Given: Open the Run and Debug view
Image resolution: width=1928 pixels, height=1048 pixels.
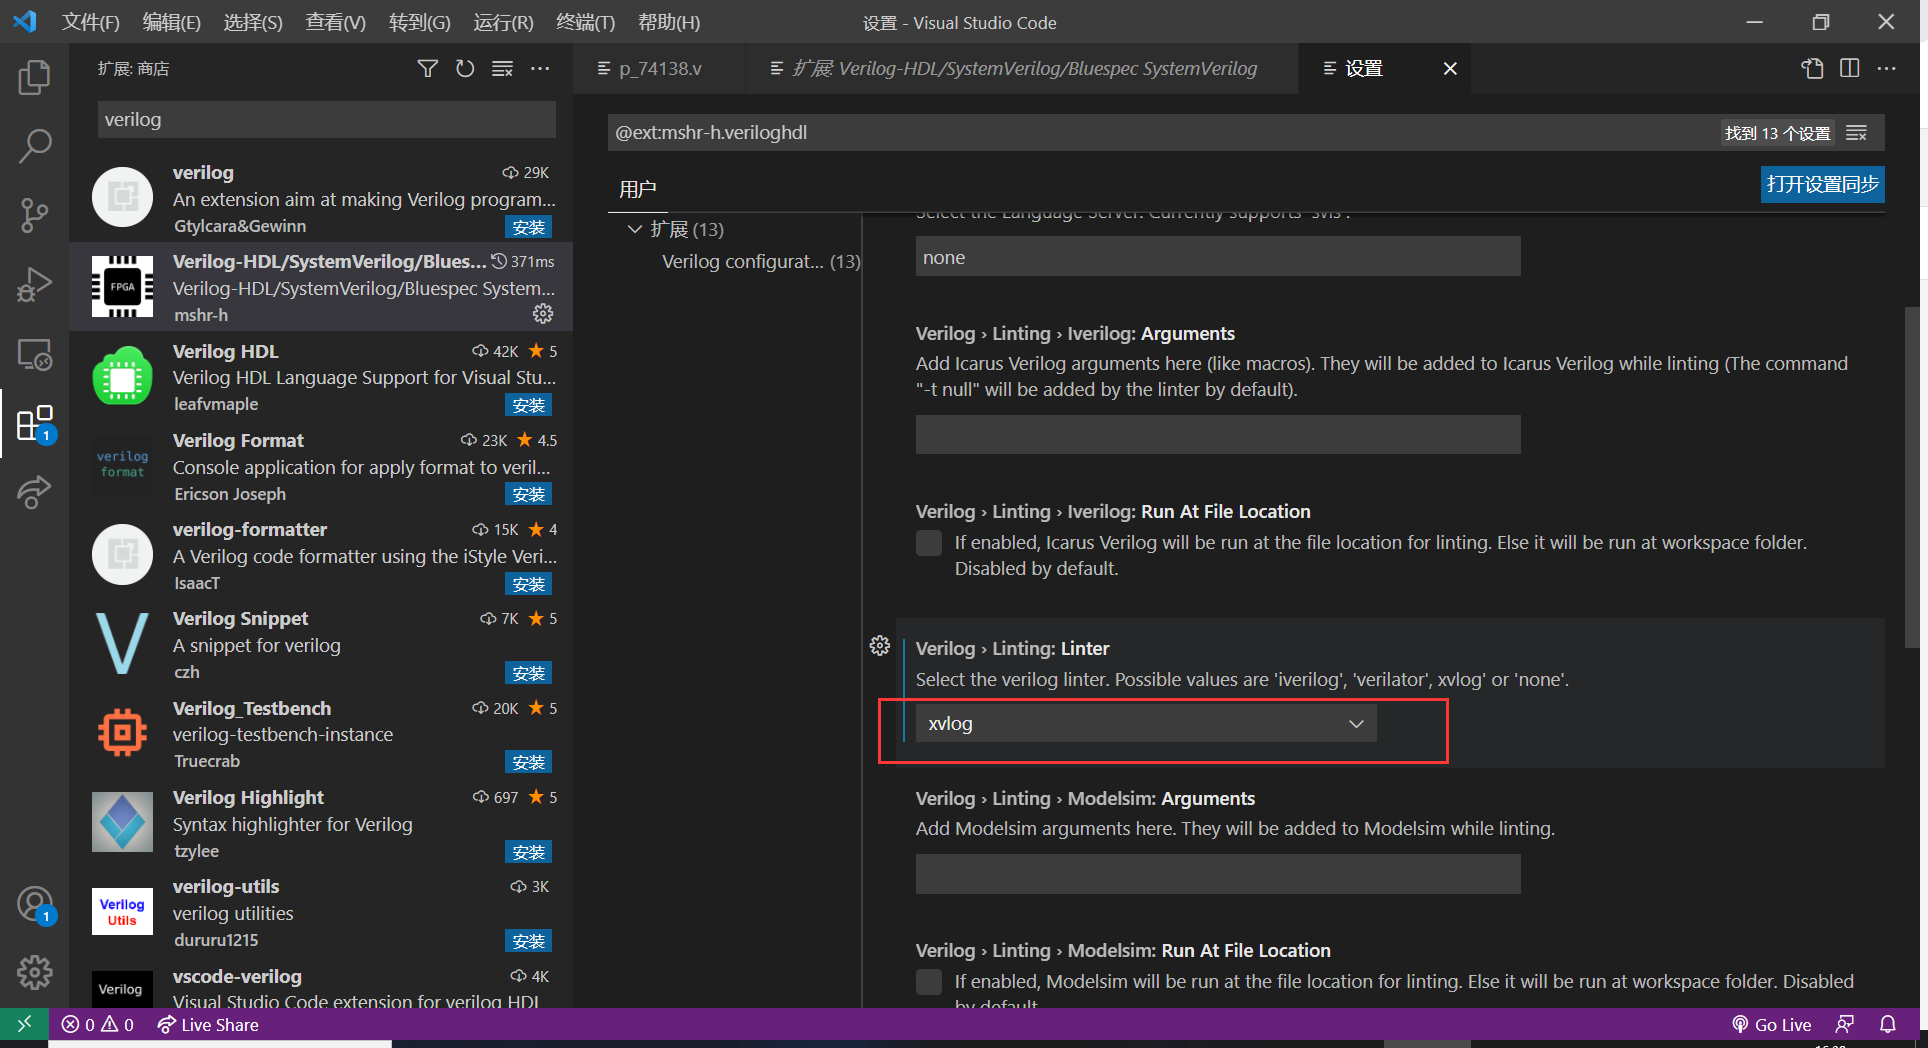Looking at the screenshot, I should click(x=34, y=285).
